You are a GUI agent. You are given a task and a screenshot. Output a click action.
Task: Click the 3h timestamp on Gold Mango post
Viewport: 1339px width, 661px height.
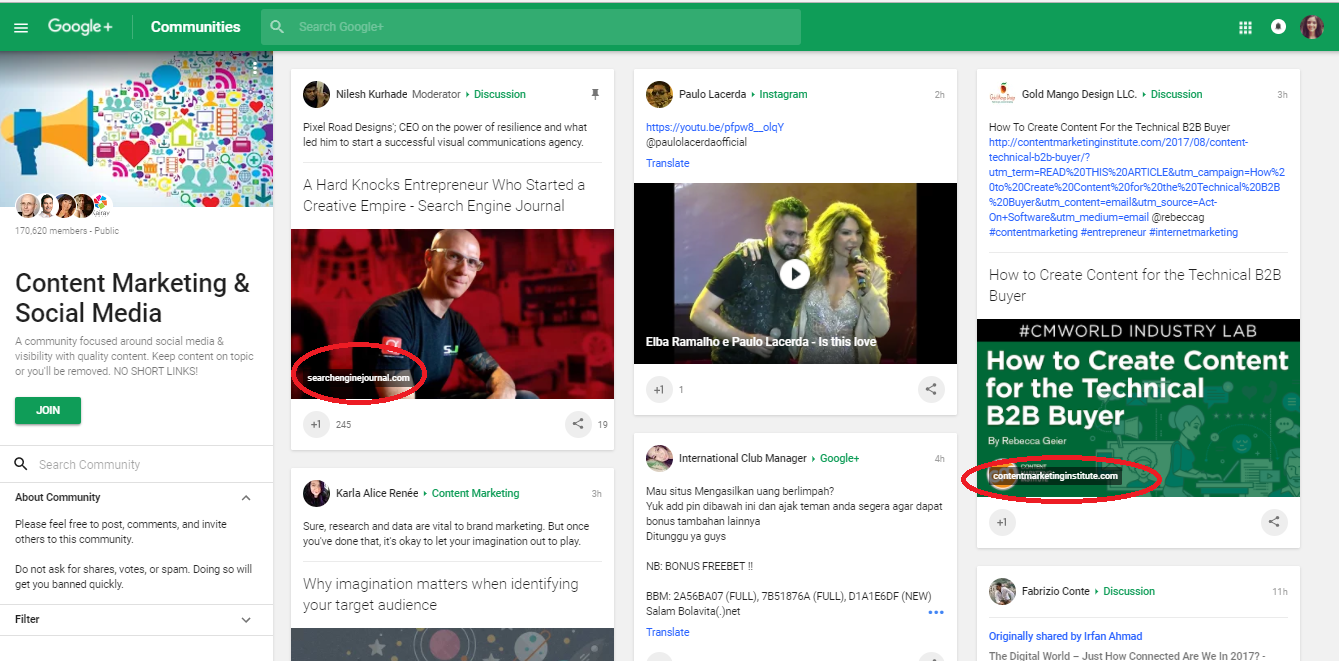pyautogui.click(x=1282, y=94)
